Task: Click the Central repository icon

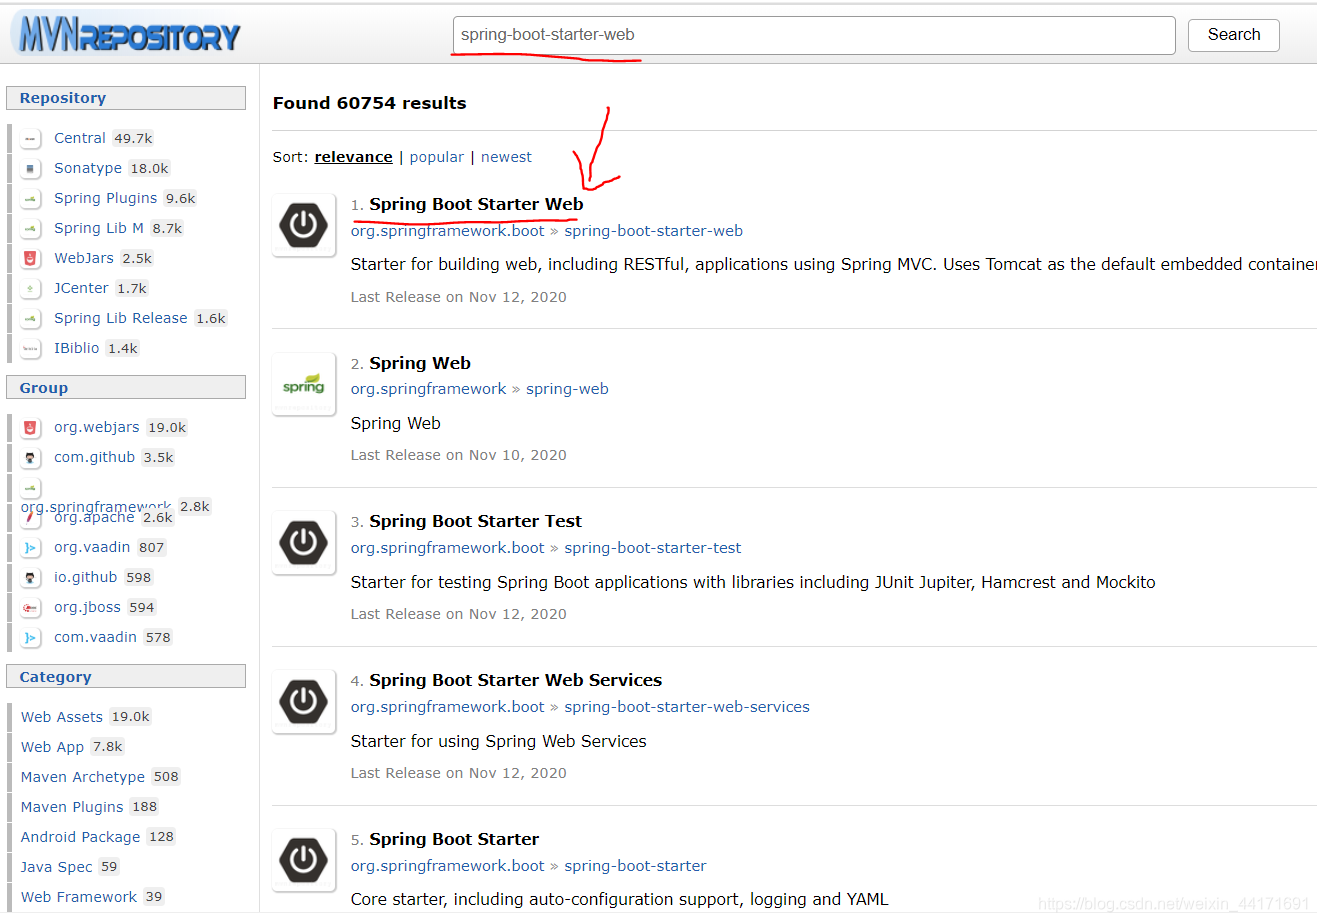Action: tap(30, 139)
